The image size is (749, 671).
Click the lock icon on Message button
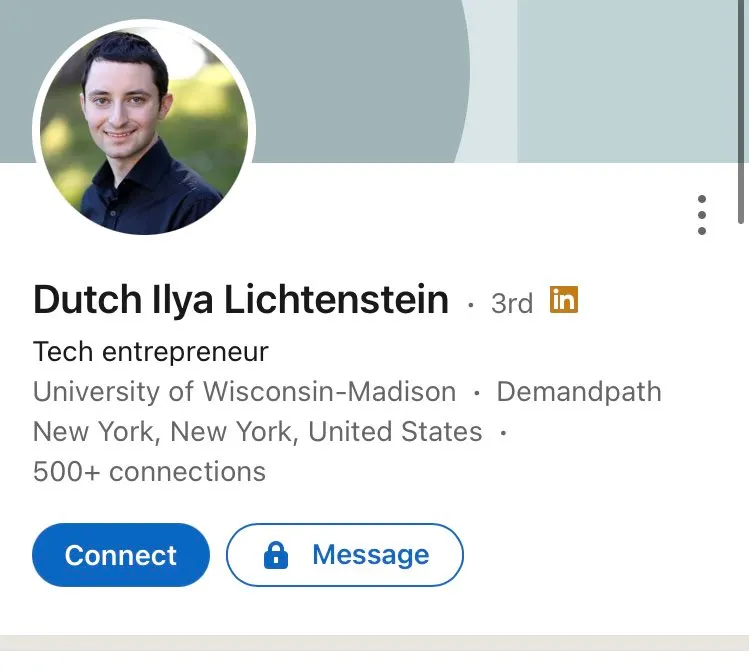pyautogui.click(x=276, y=555)
